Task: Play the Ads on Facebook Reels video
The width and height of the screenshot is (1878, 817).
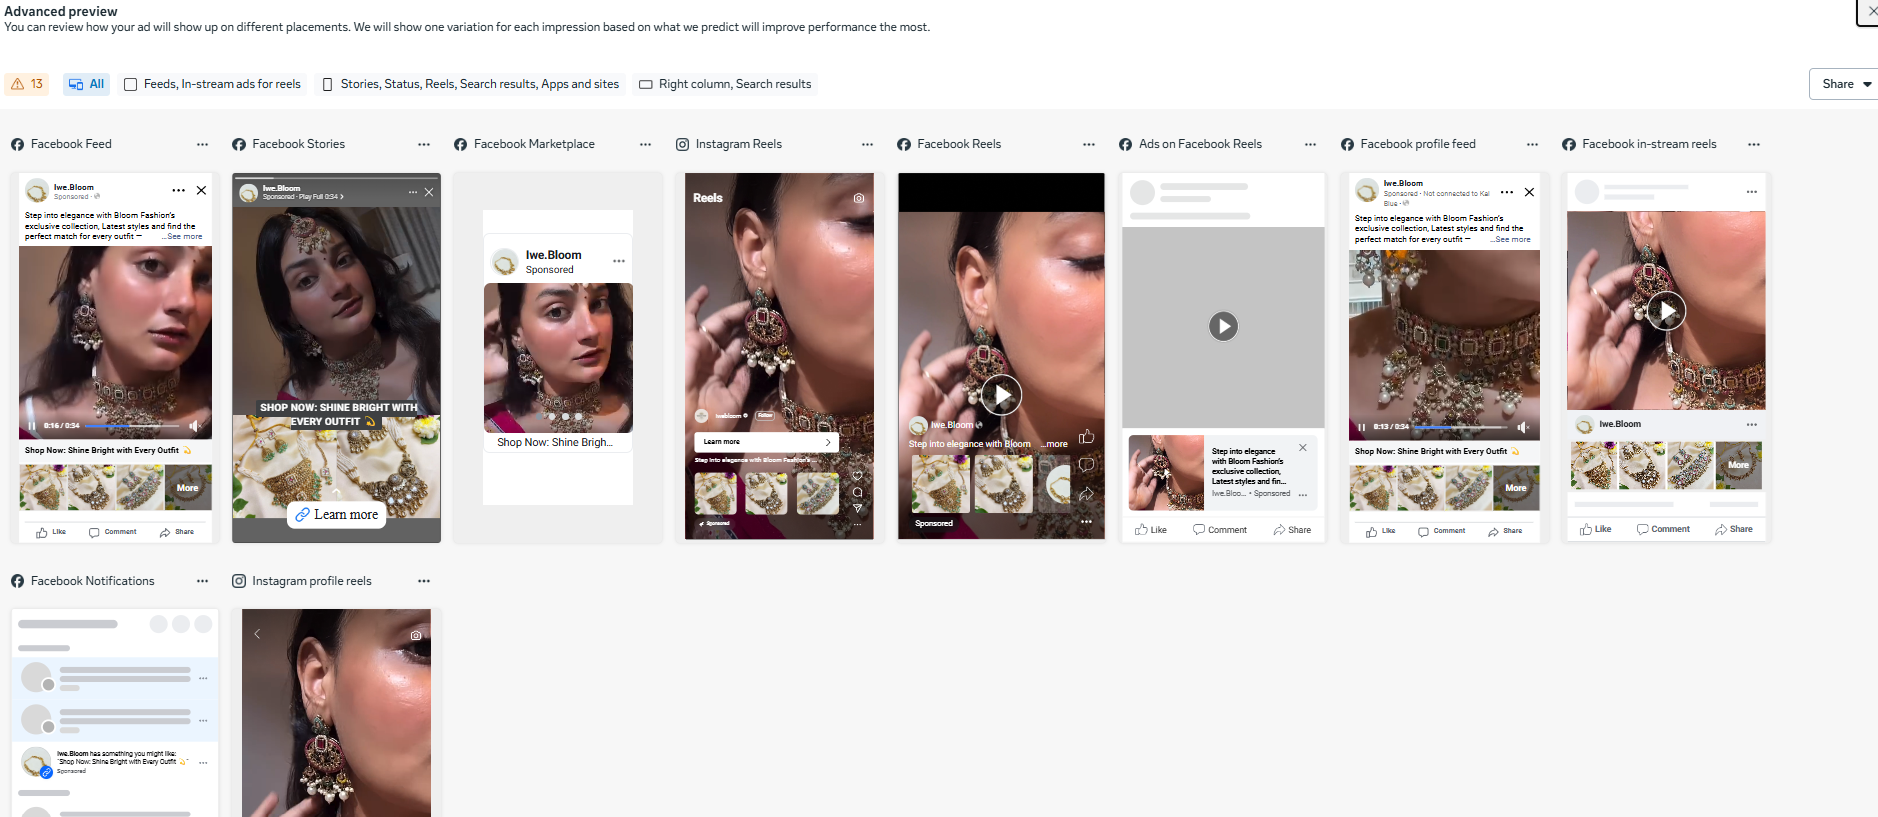Action: (x=1223, y=326)
